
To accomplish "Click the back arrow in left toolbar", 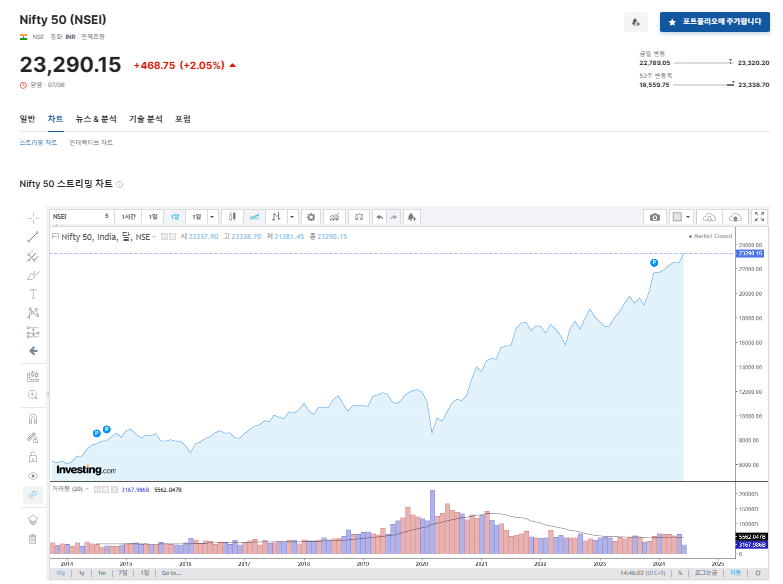I will tap(33, 351).
